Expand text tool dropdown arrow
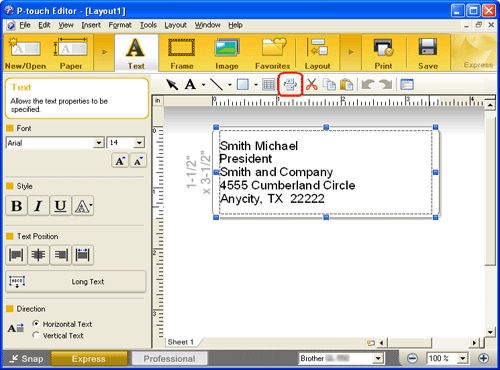 203,85
